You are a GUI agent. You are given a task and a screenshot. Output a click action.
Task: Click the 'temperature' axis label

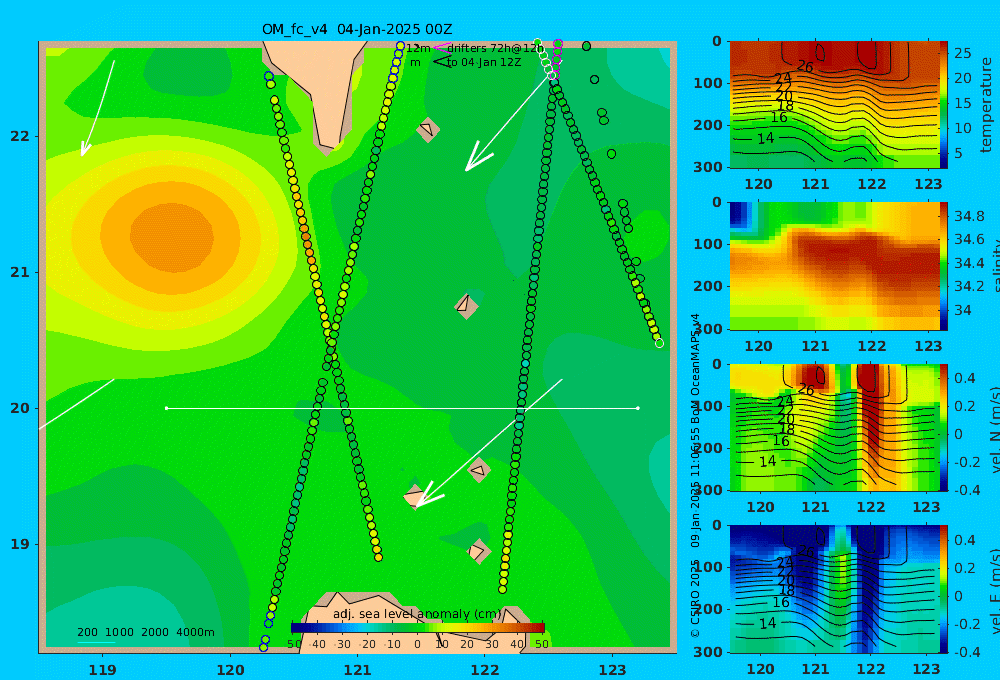click(986, 105)
